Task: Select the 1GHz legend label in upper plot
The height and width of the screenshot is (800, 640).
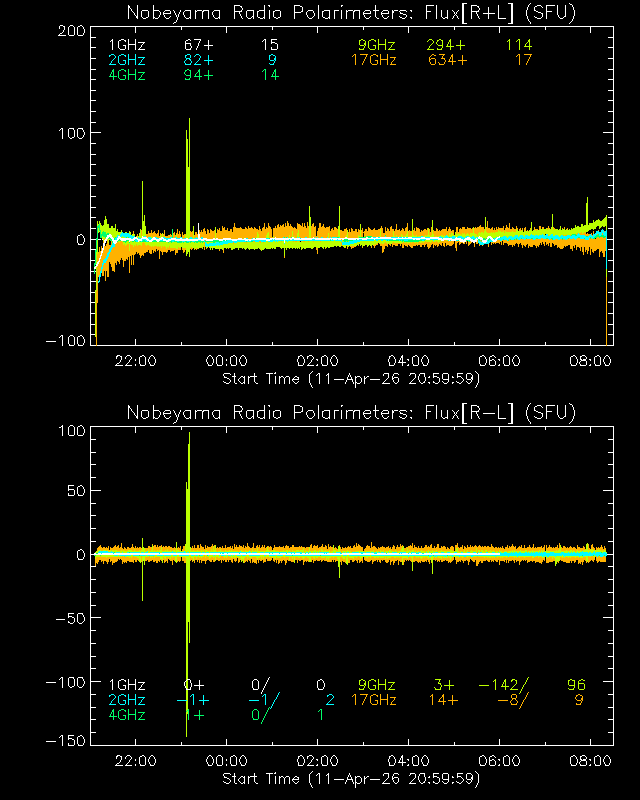Action: click(126, 46)
